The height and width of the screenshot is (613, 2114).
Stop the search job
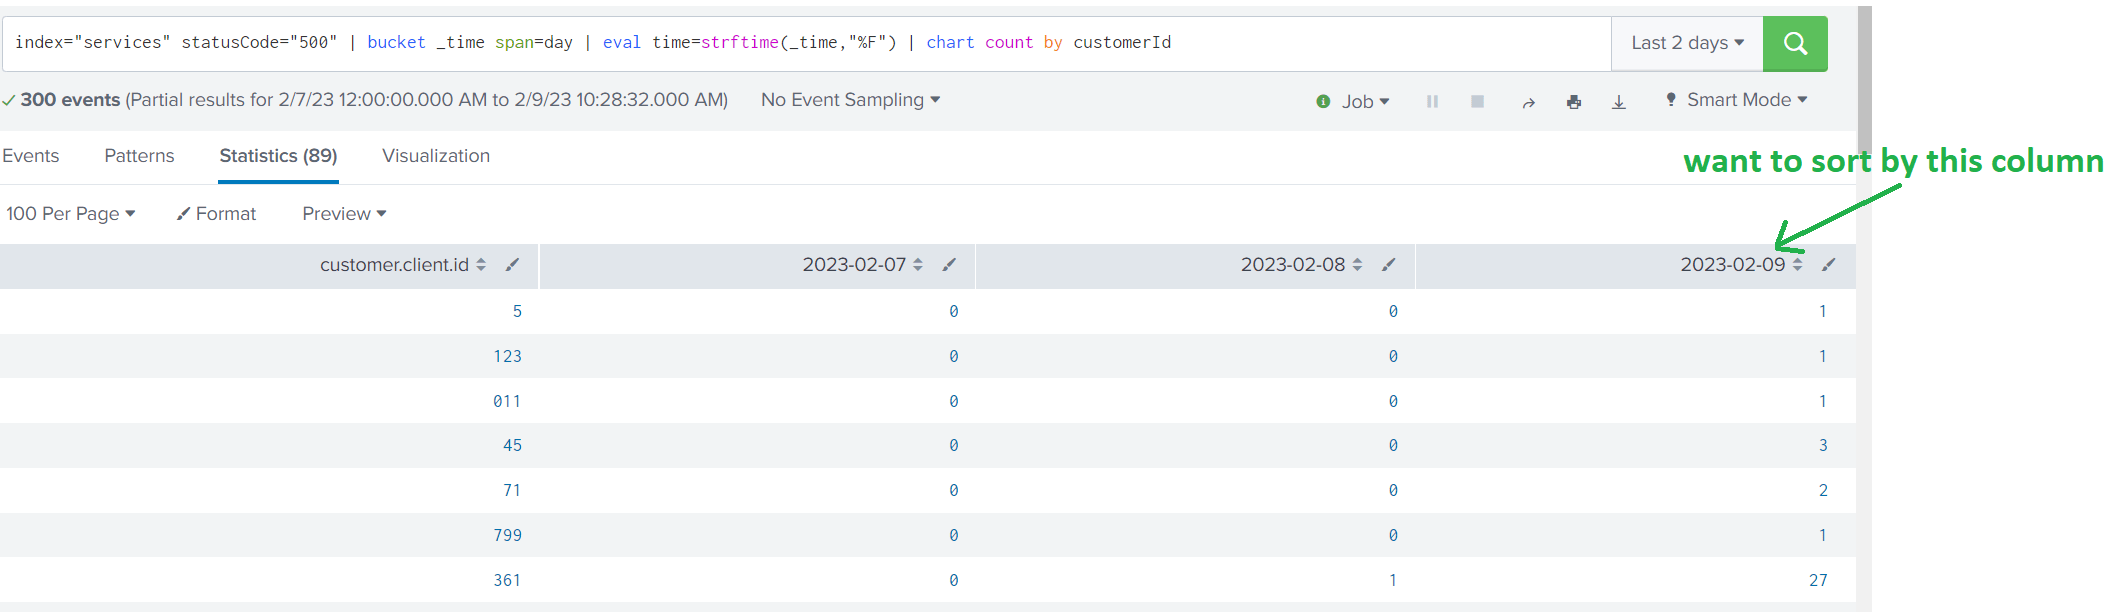tap(1477, 101)
